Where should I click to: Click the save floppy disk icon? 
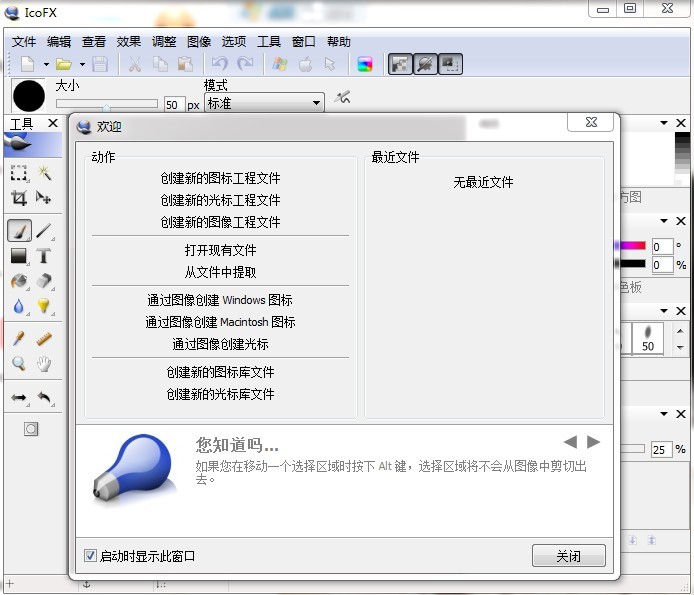[100, 65]
